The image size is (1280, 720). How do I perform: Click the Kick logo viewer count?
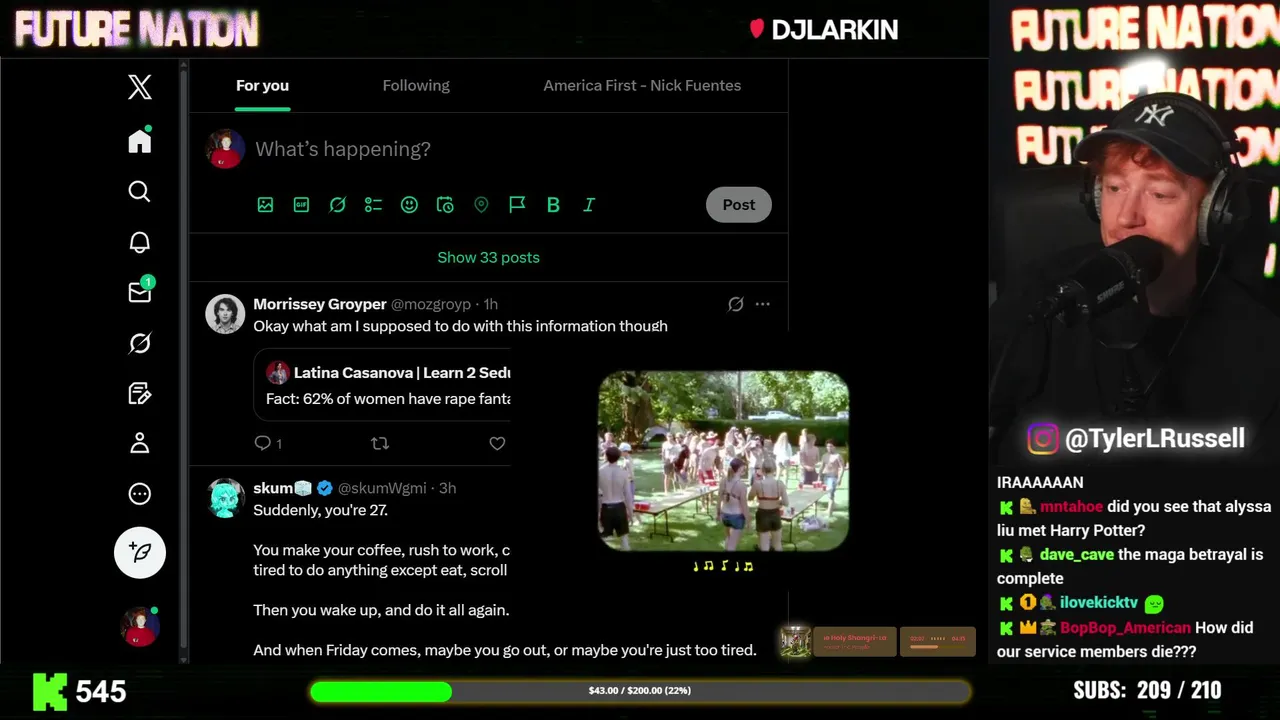pos(80,691)
